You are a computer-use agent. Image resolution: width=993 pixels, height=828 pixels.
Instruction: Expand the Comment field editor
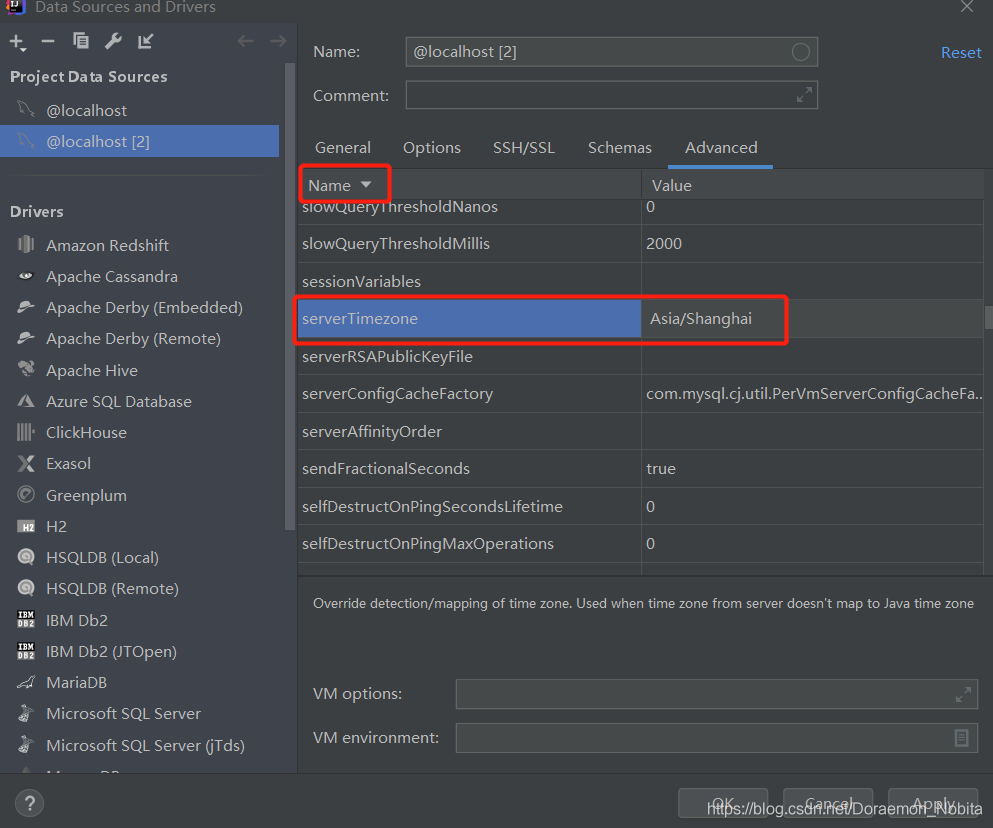click(804, 95)
